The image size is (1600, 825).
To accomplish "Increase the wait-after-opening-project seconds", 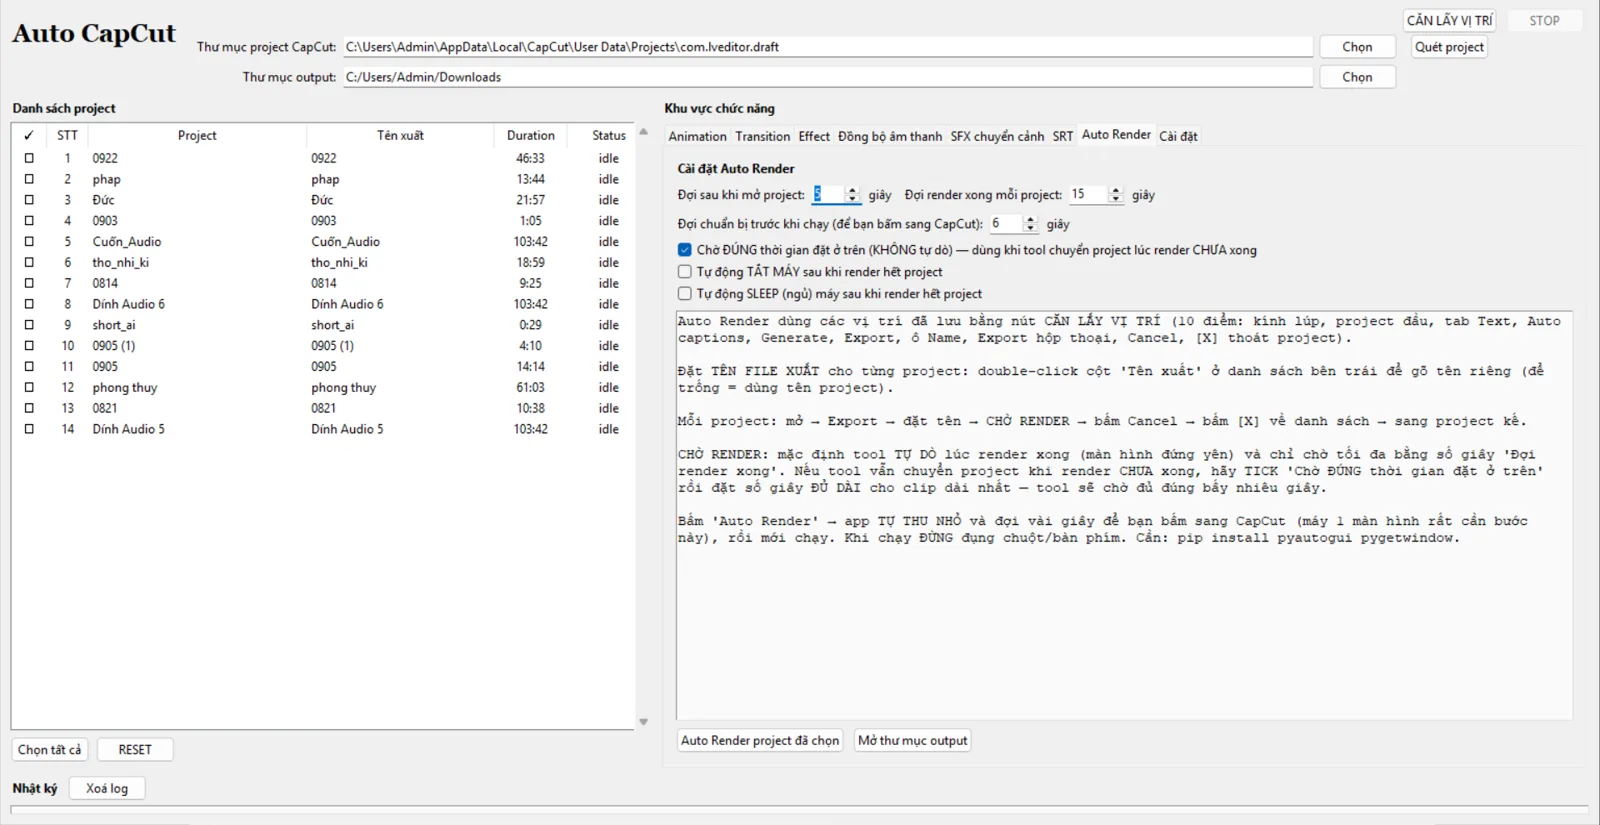I will click(x=852, y=190).
